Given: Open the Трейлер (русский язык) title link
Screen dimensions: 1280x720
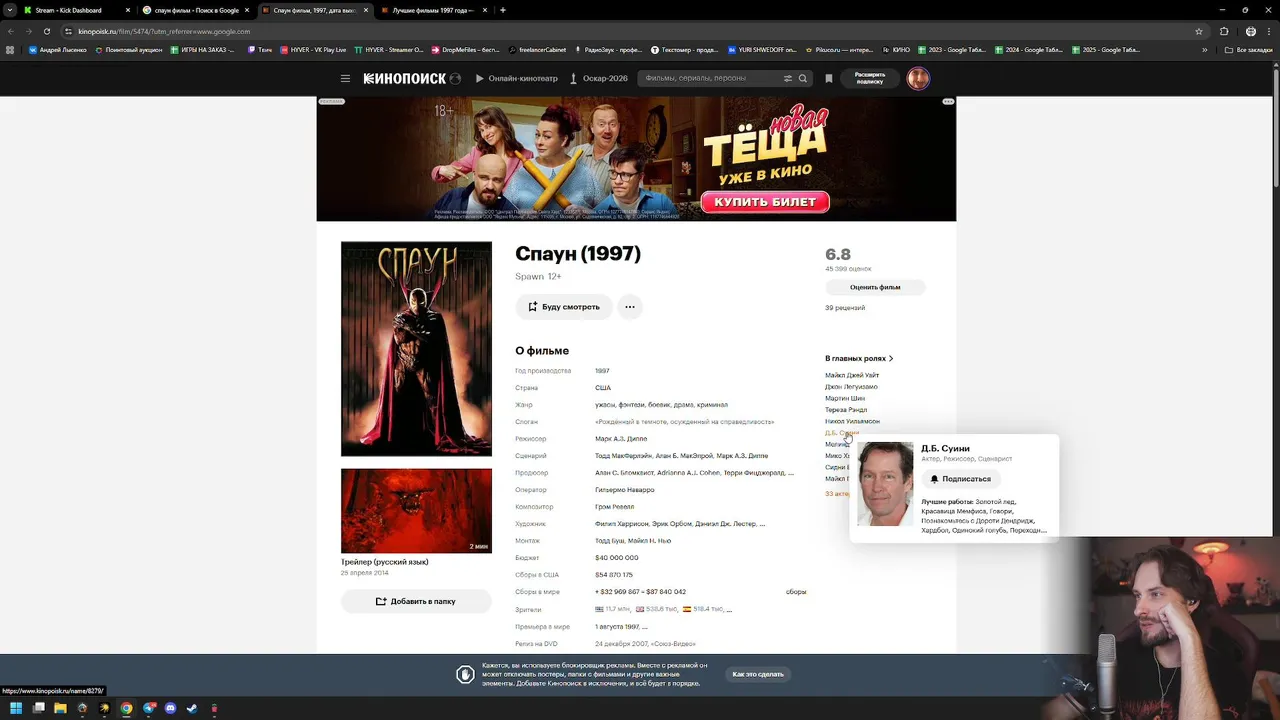Looking at the screenshot, I should [384, 562].
